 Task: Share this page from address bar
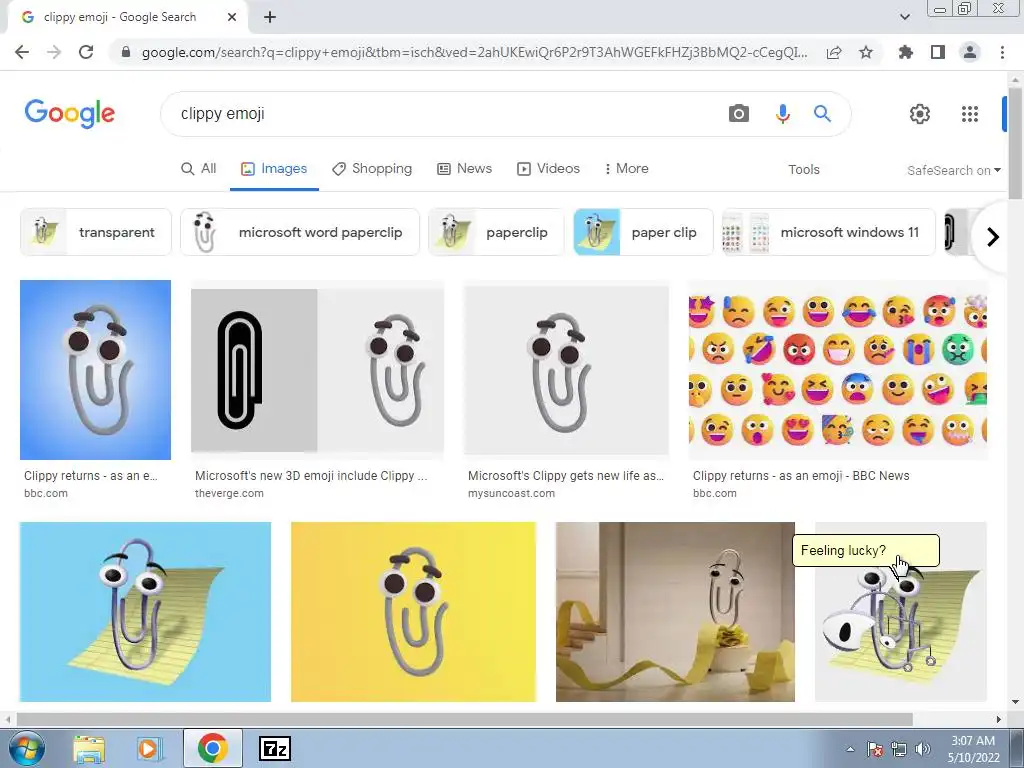834,52
